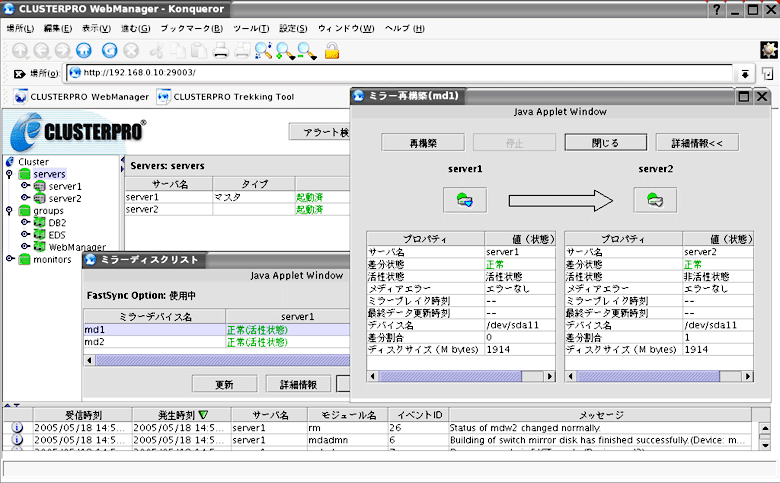Viewport: 780px width, 483px height.
Task: Click the アラート検索 button
Action: [x=320, y=132]
